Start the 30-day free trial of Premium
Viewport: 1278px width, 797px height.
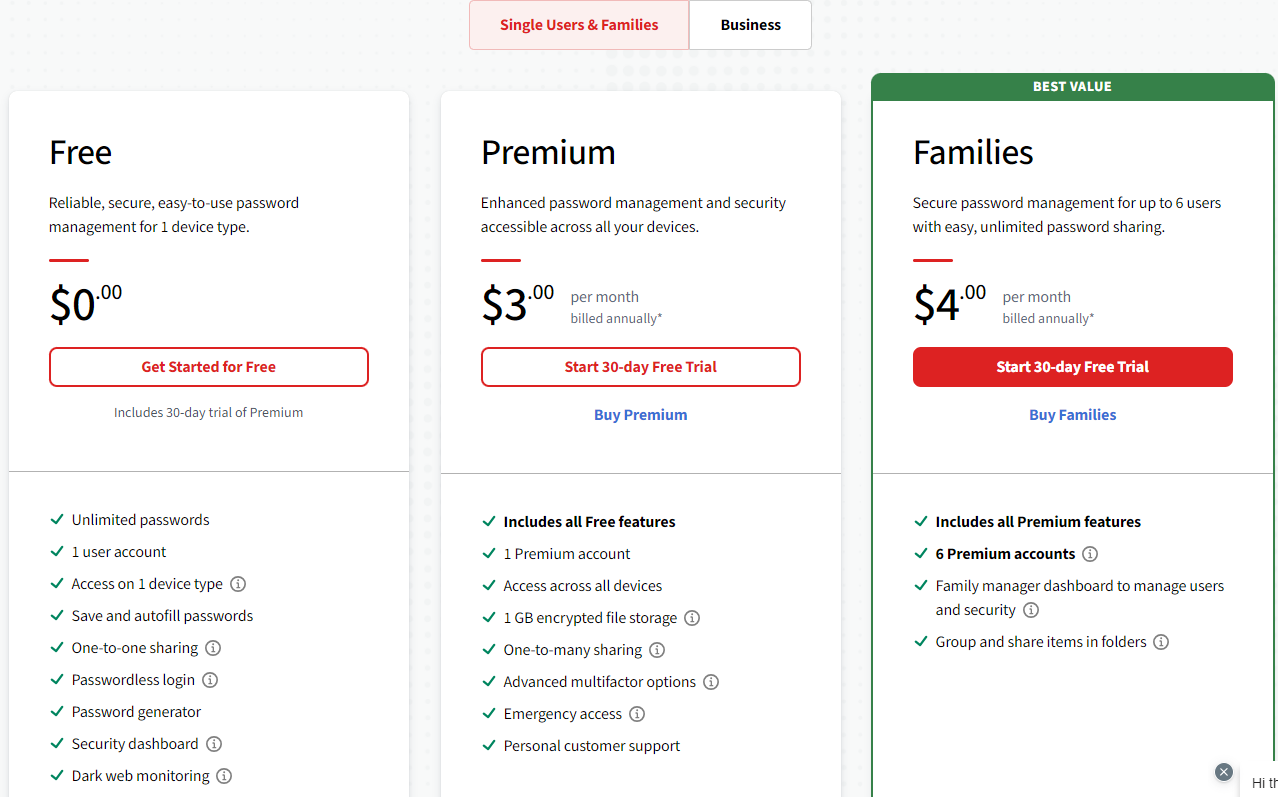pyautogui.click(x=640, y=366)
